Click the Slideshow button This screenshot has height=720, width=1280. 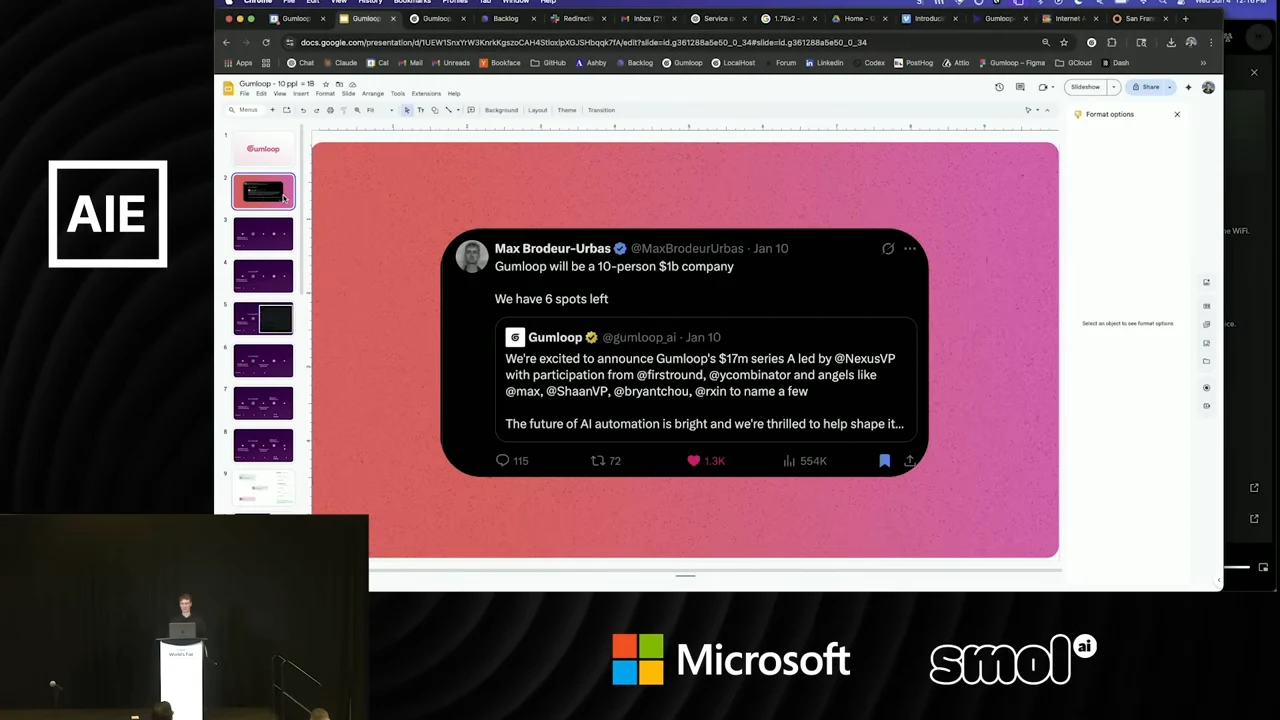1085,87
